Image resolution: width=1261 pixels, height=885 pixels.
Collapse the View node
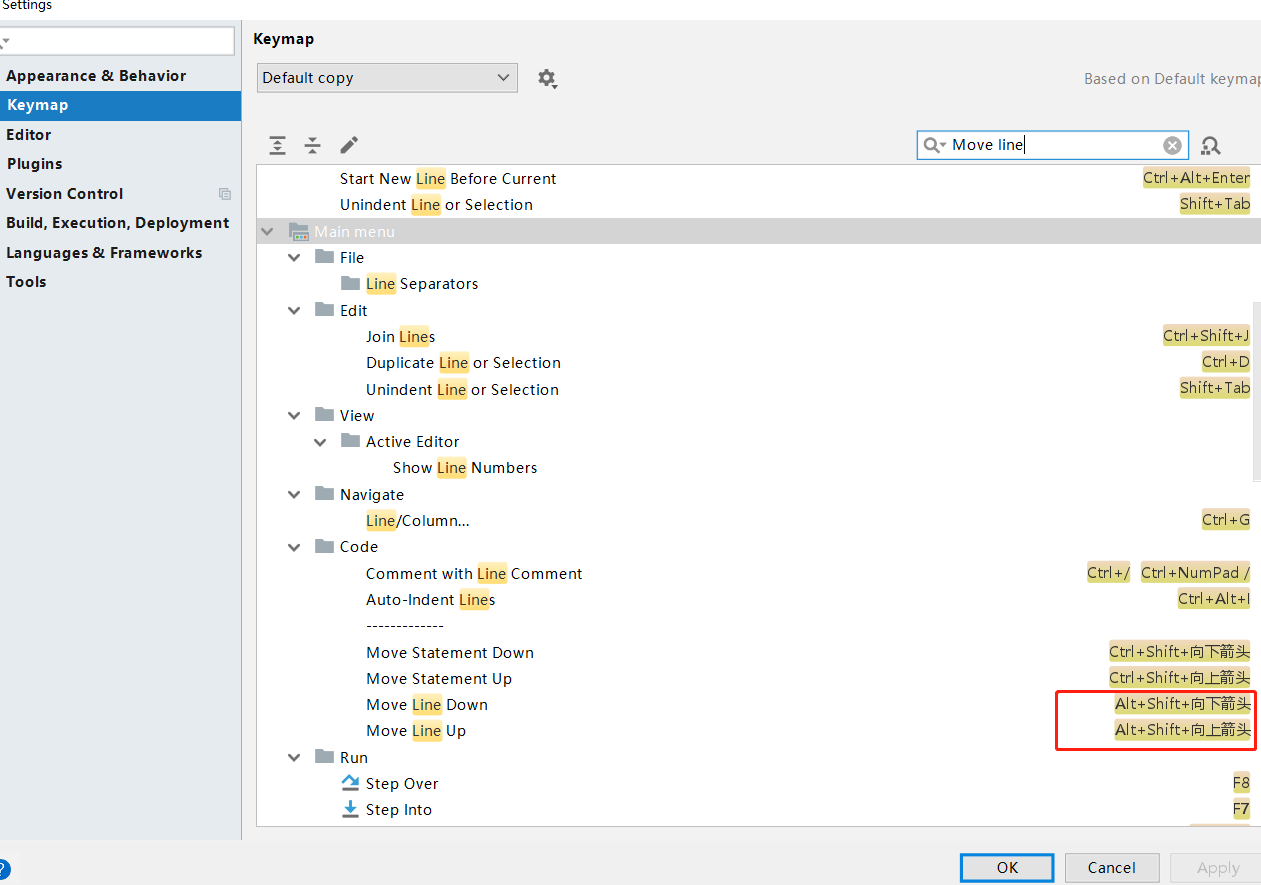294,415
